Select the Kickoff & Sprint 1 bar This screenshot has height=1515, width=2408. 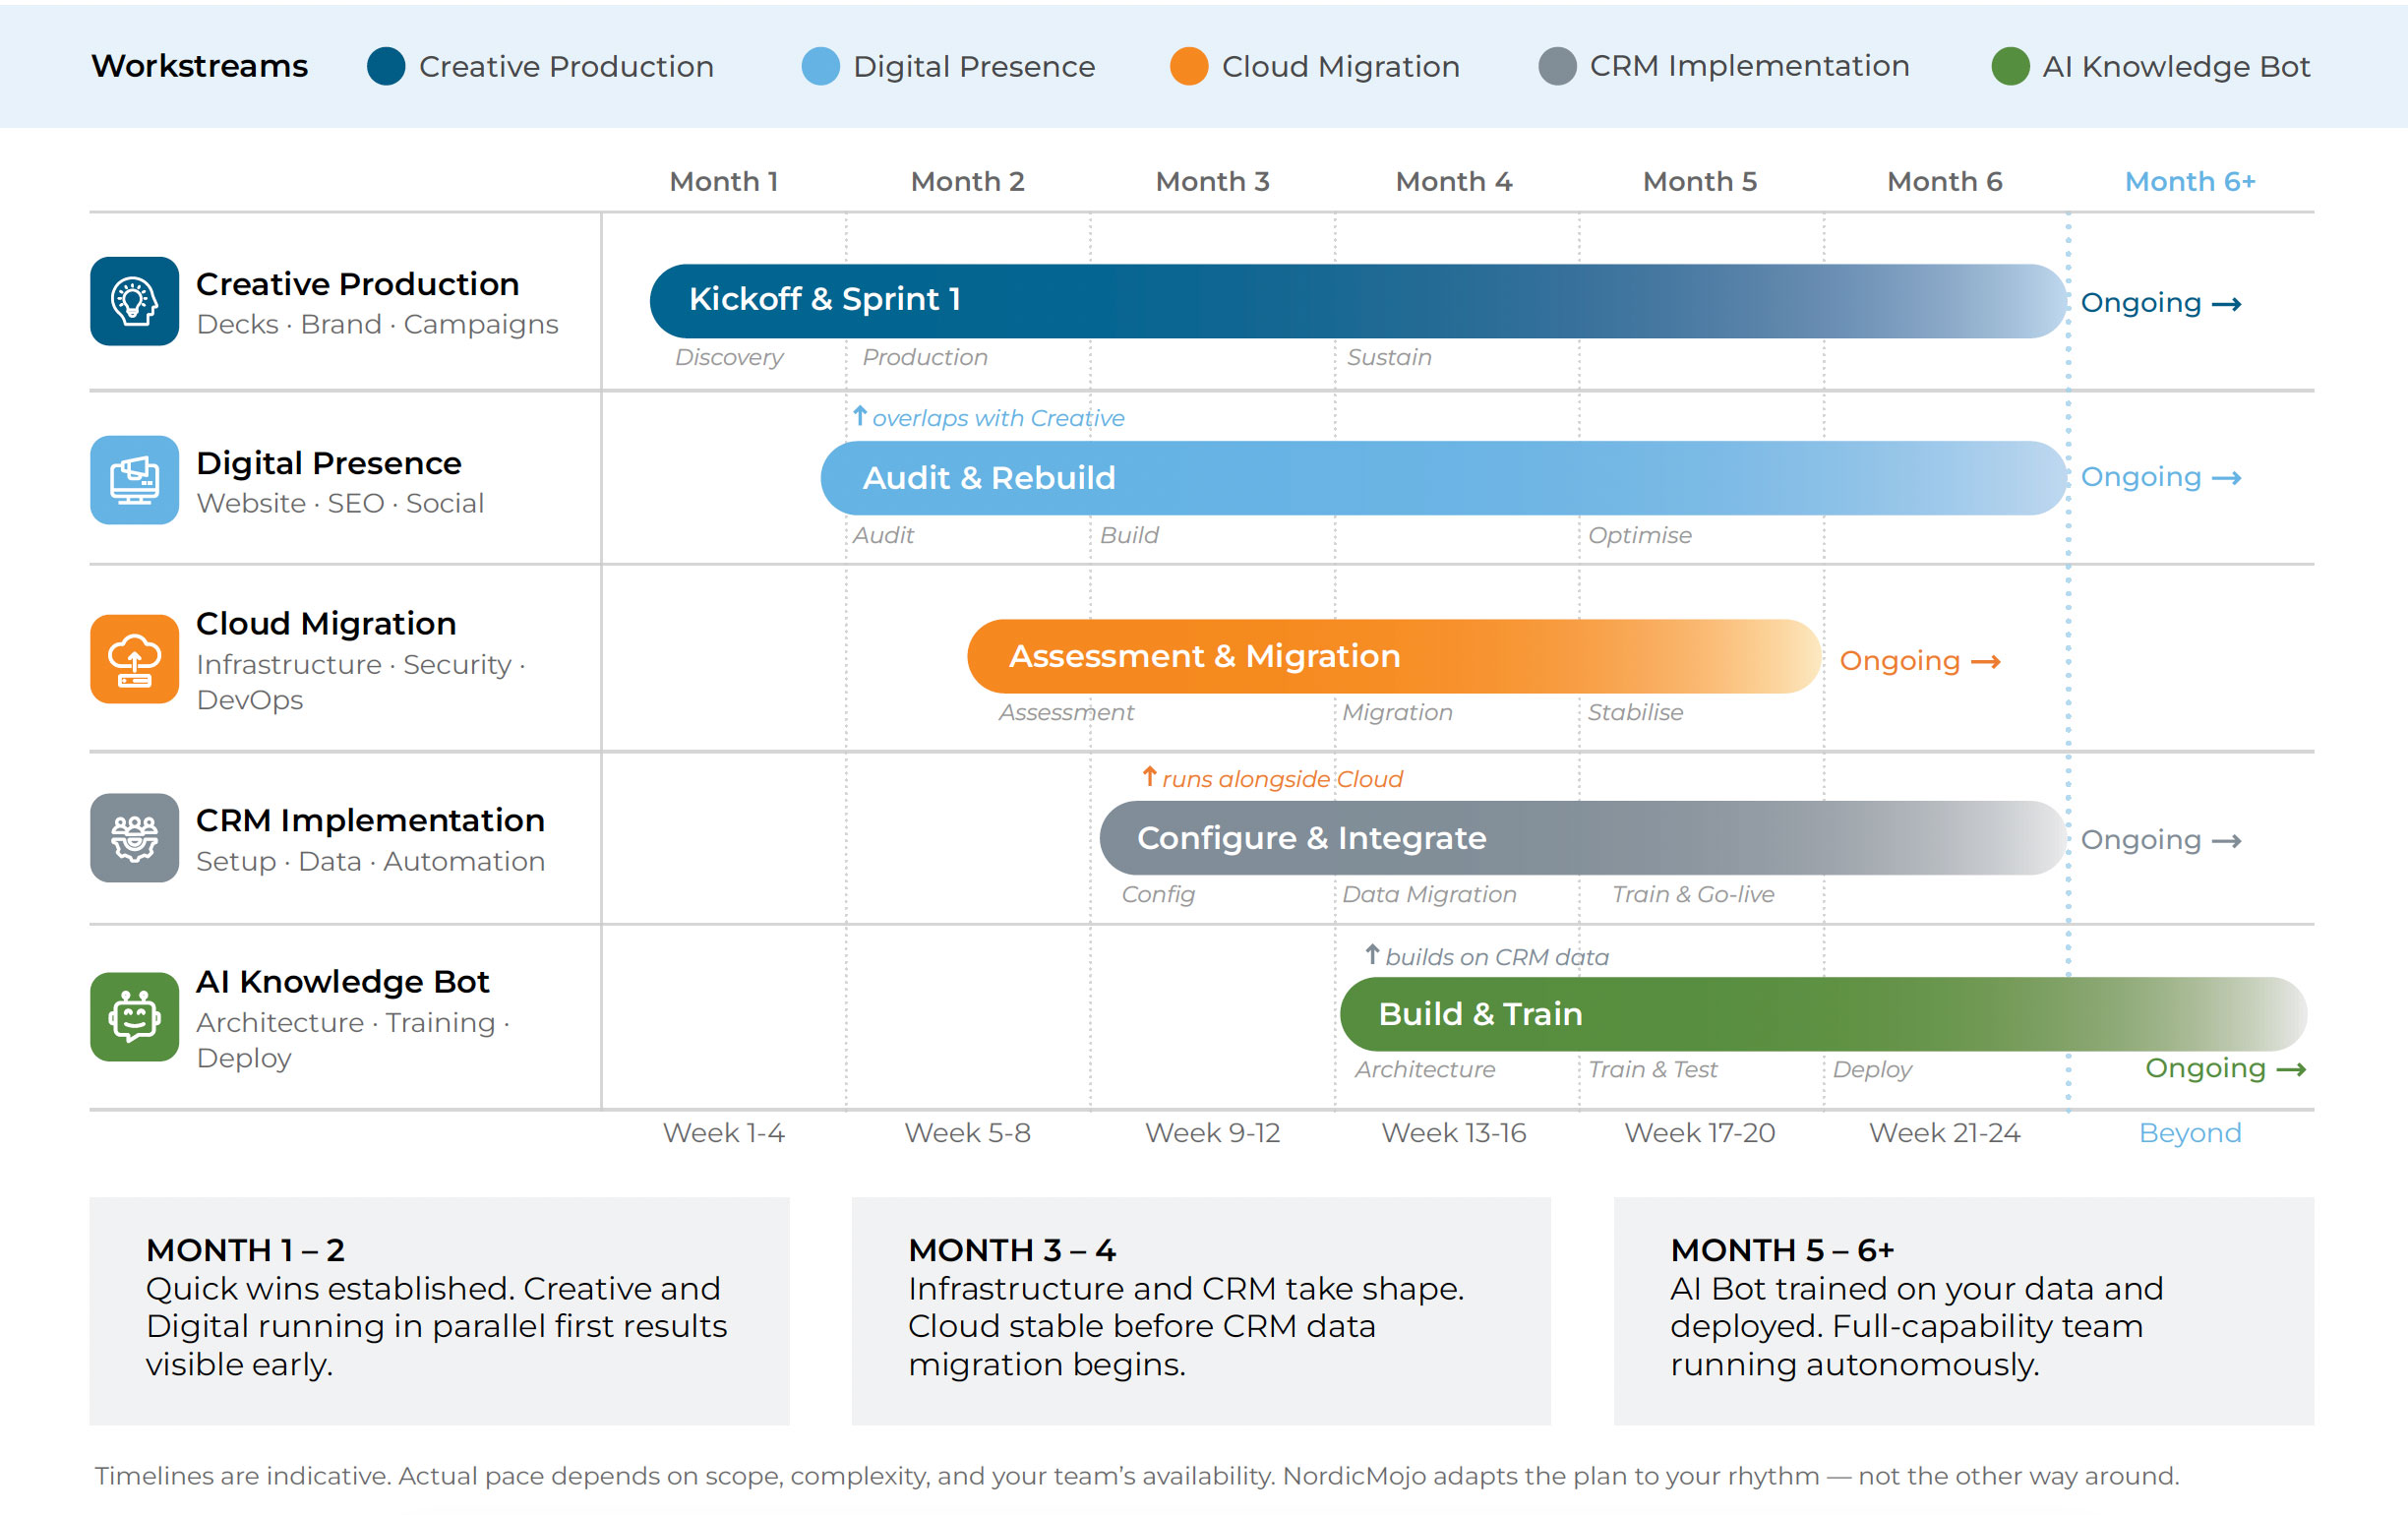point(1355,300)
